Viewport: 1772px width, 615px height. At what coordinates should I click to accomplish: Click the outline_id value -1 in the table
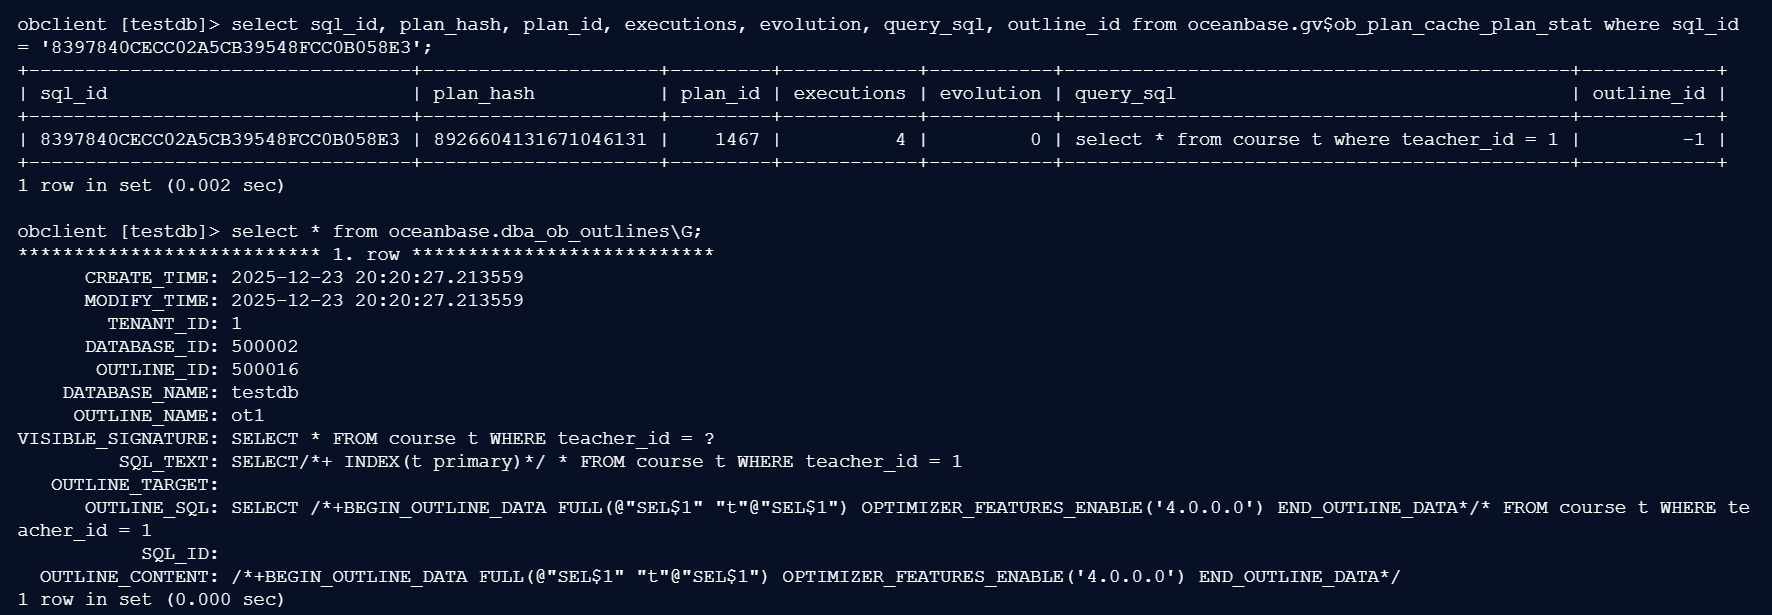[1693, 140]
